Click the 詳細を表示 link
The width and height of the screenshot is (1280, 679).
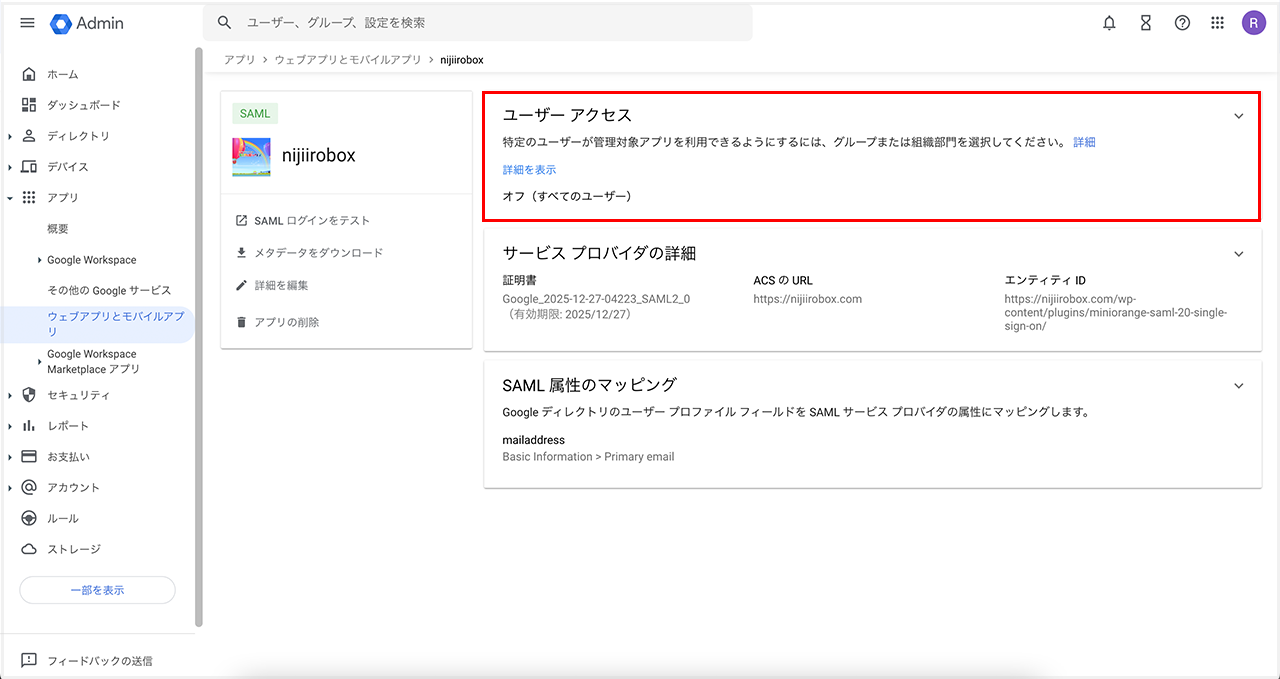tap(529, 170)
